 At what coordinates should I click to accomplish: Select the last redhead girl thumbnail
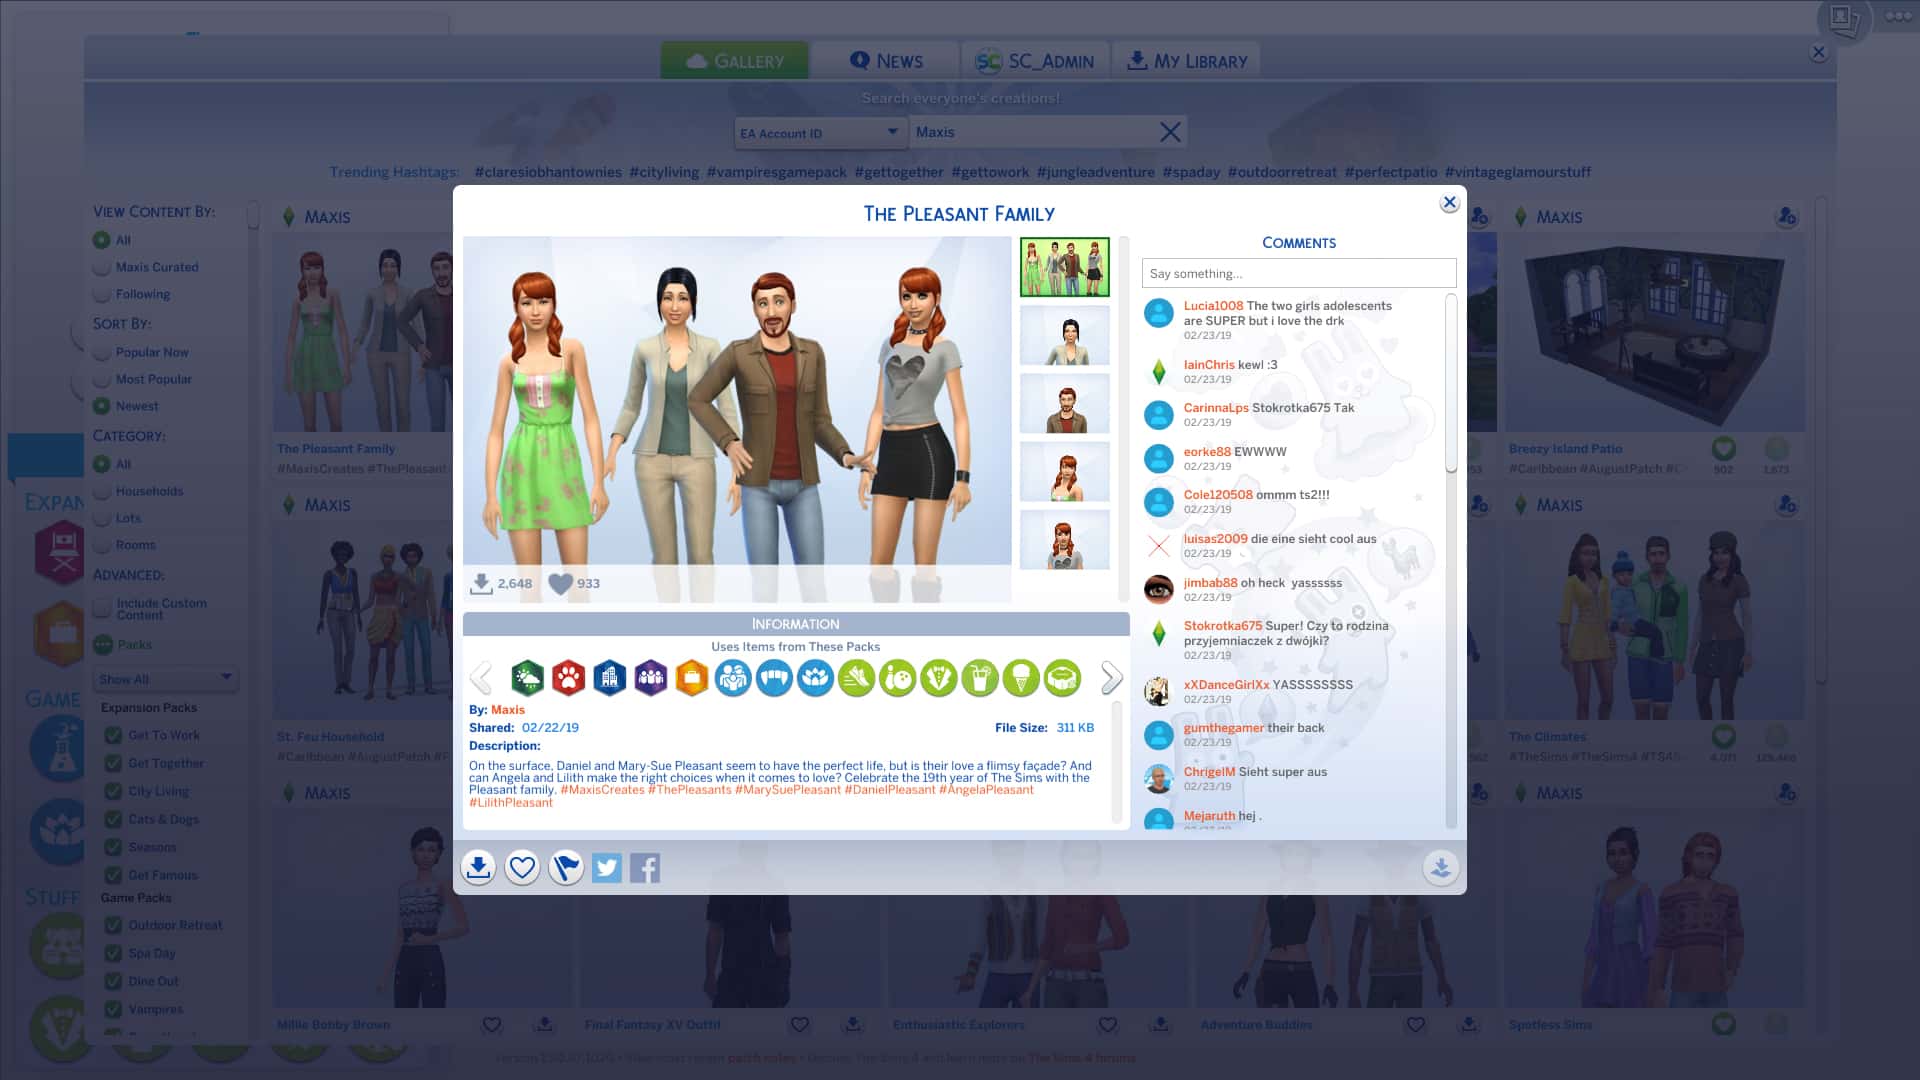click(1064, 540)
